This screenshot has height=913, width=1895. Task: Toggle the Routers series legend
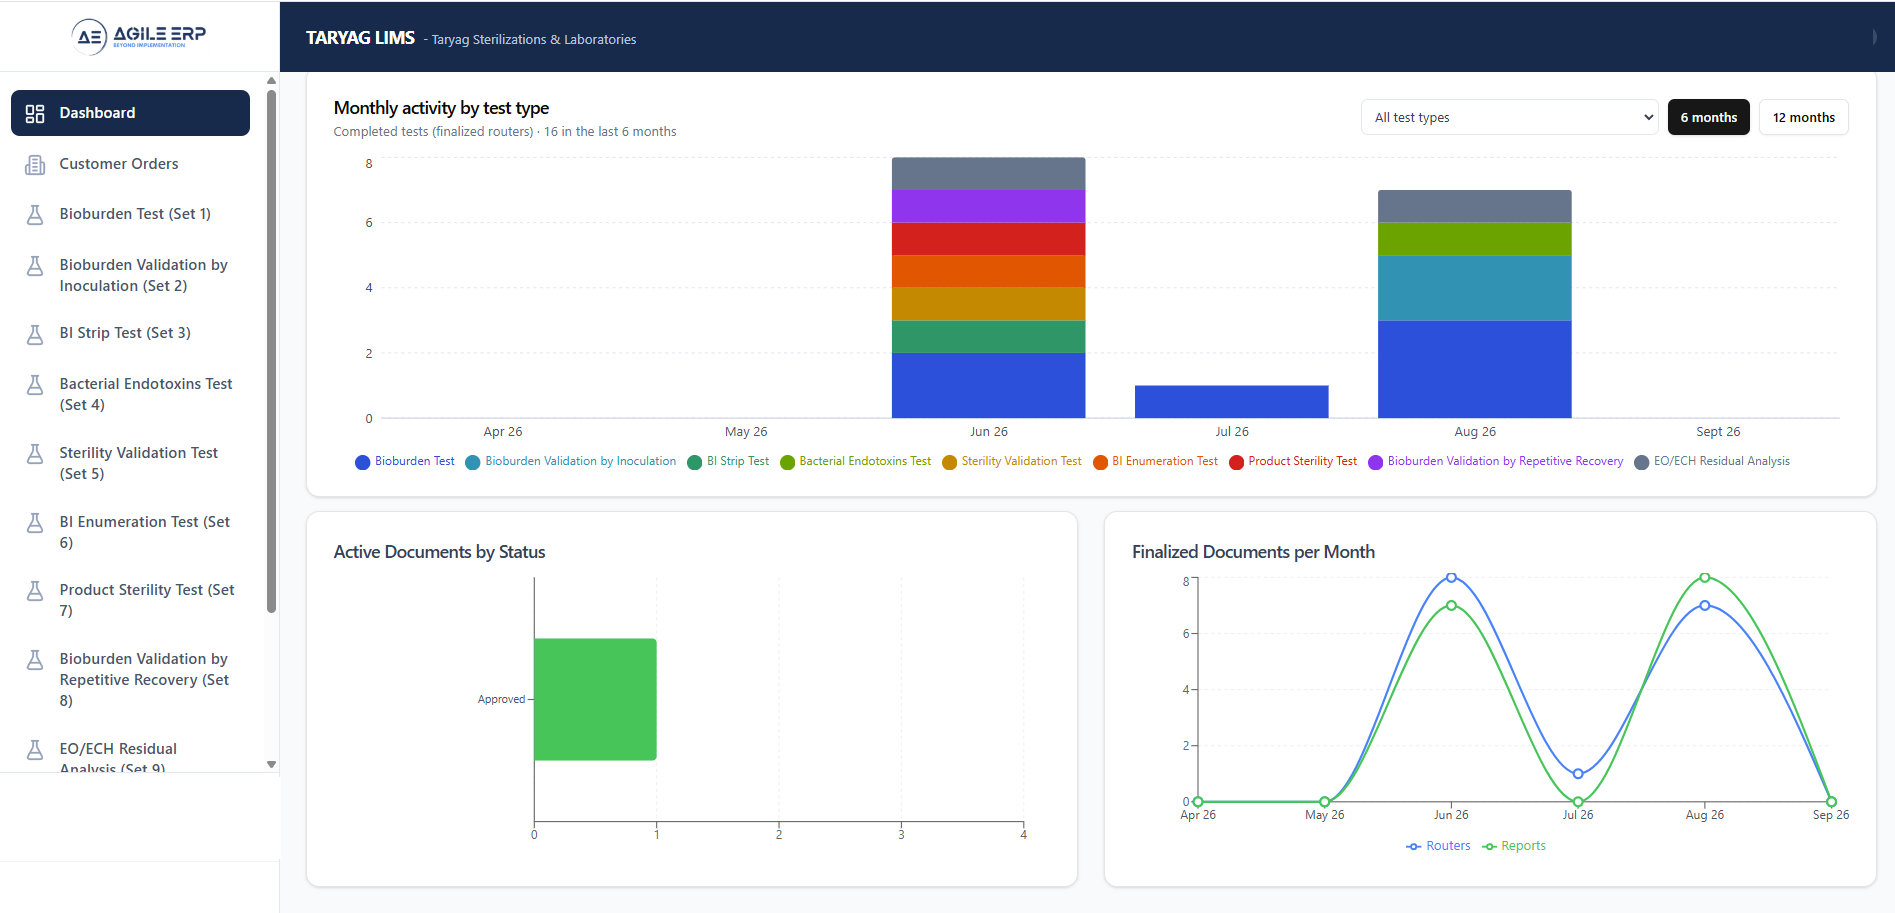click(1438, 846)
